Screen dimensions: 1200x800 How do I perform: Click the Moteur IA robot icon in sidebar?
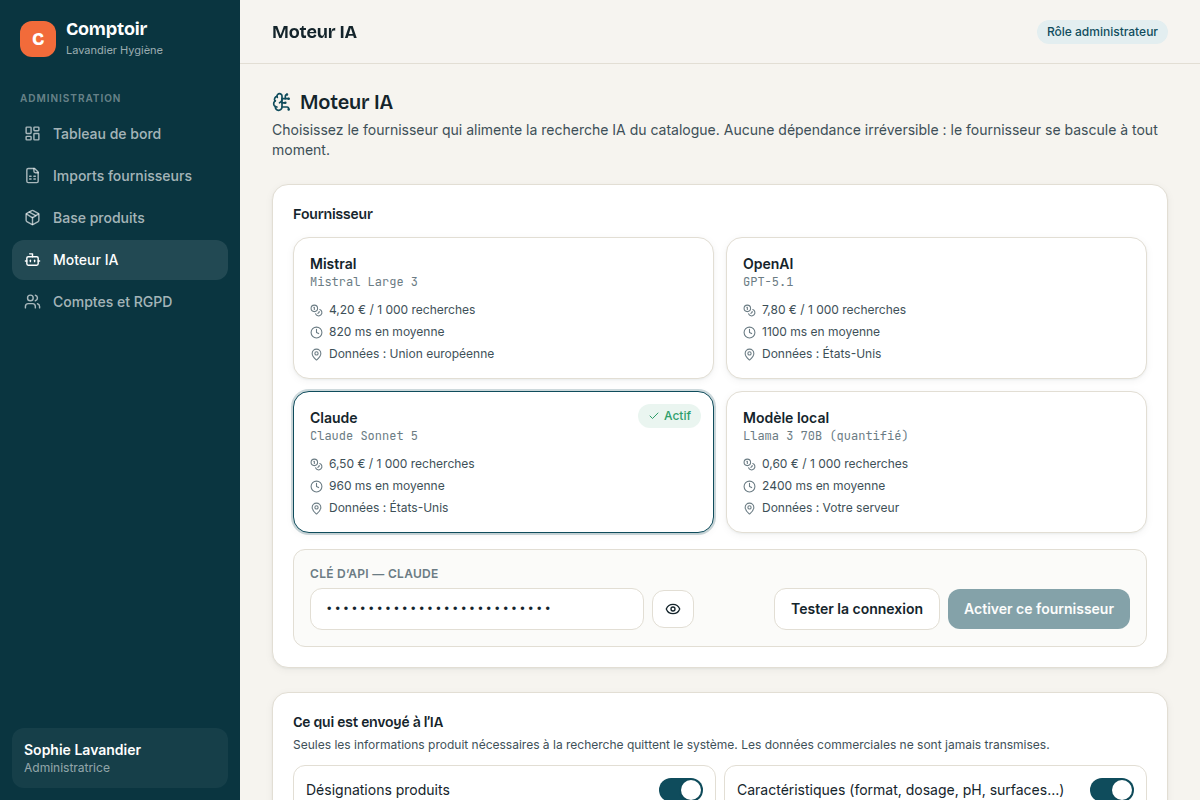pyautogui.click(x=33, y=260)
